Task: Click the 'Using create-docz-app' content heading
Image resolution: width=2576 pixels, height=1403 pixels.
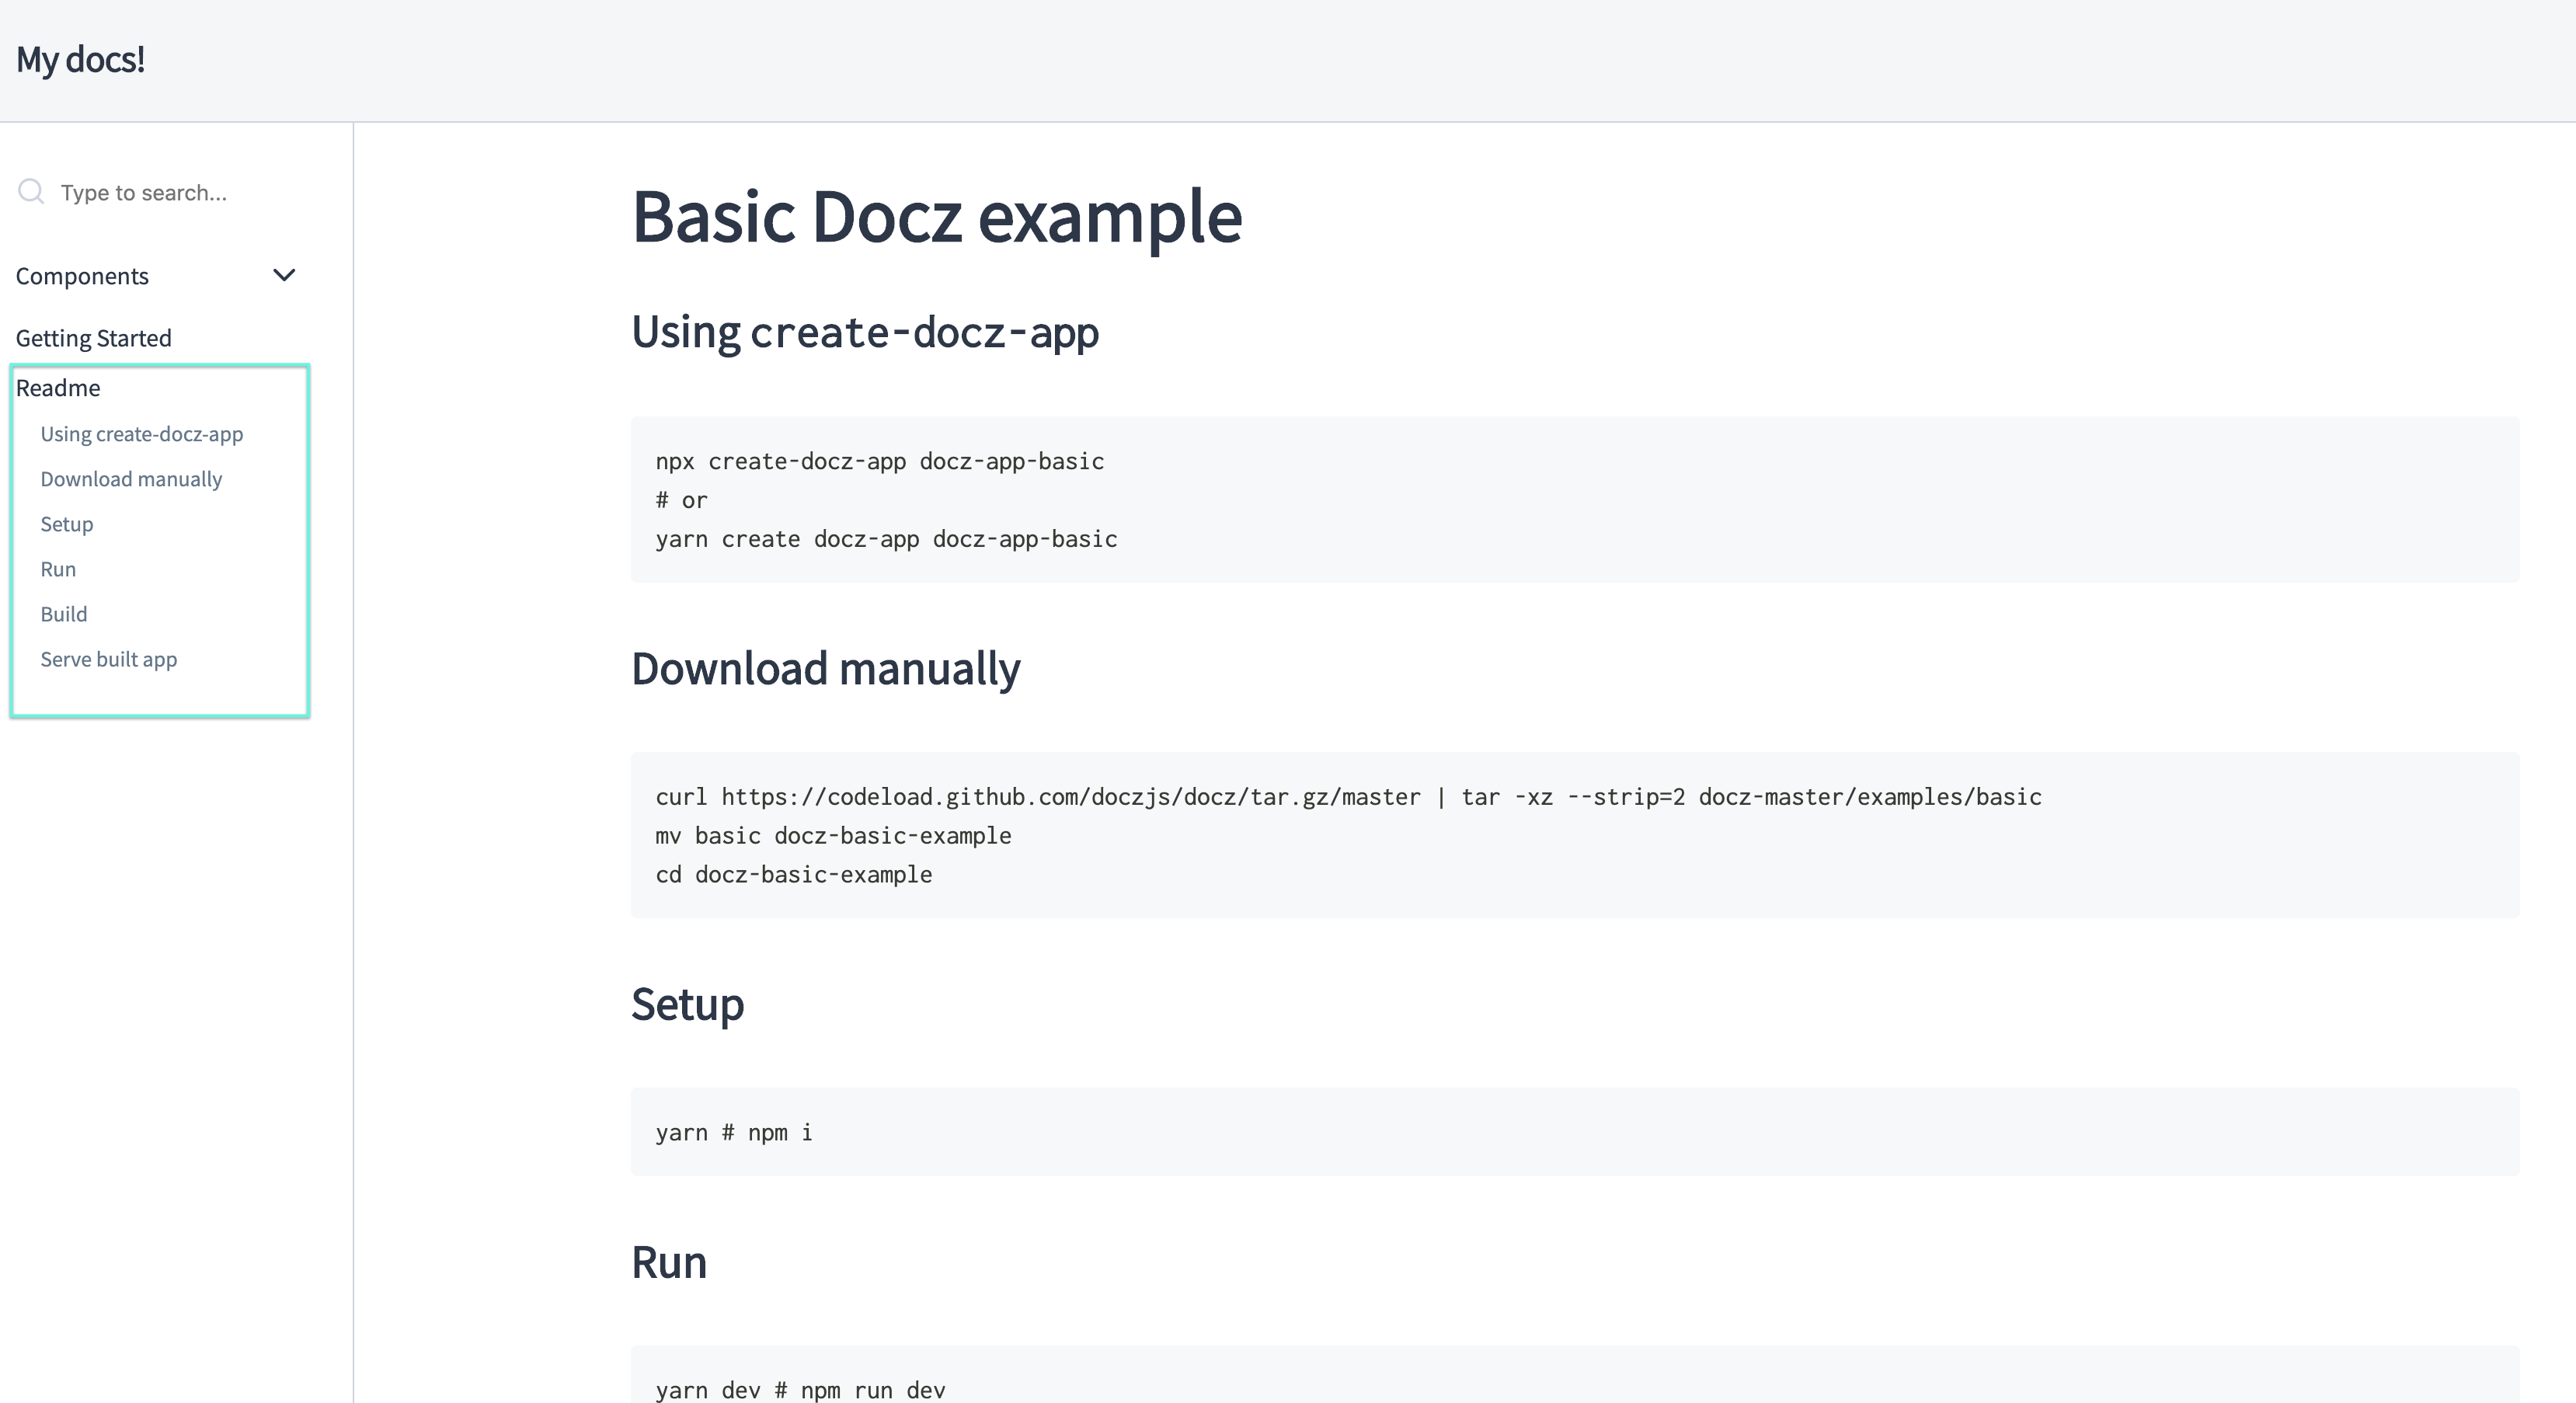Action: point(864,332)
